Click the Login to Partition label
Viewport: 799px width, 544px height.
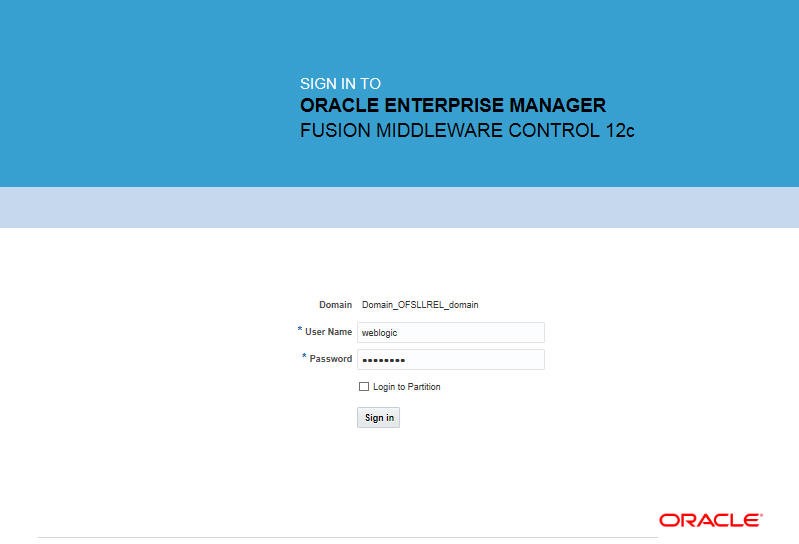407,387
